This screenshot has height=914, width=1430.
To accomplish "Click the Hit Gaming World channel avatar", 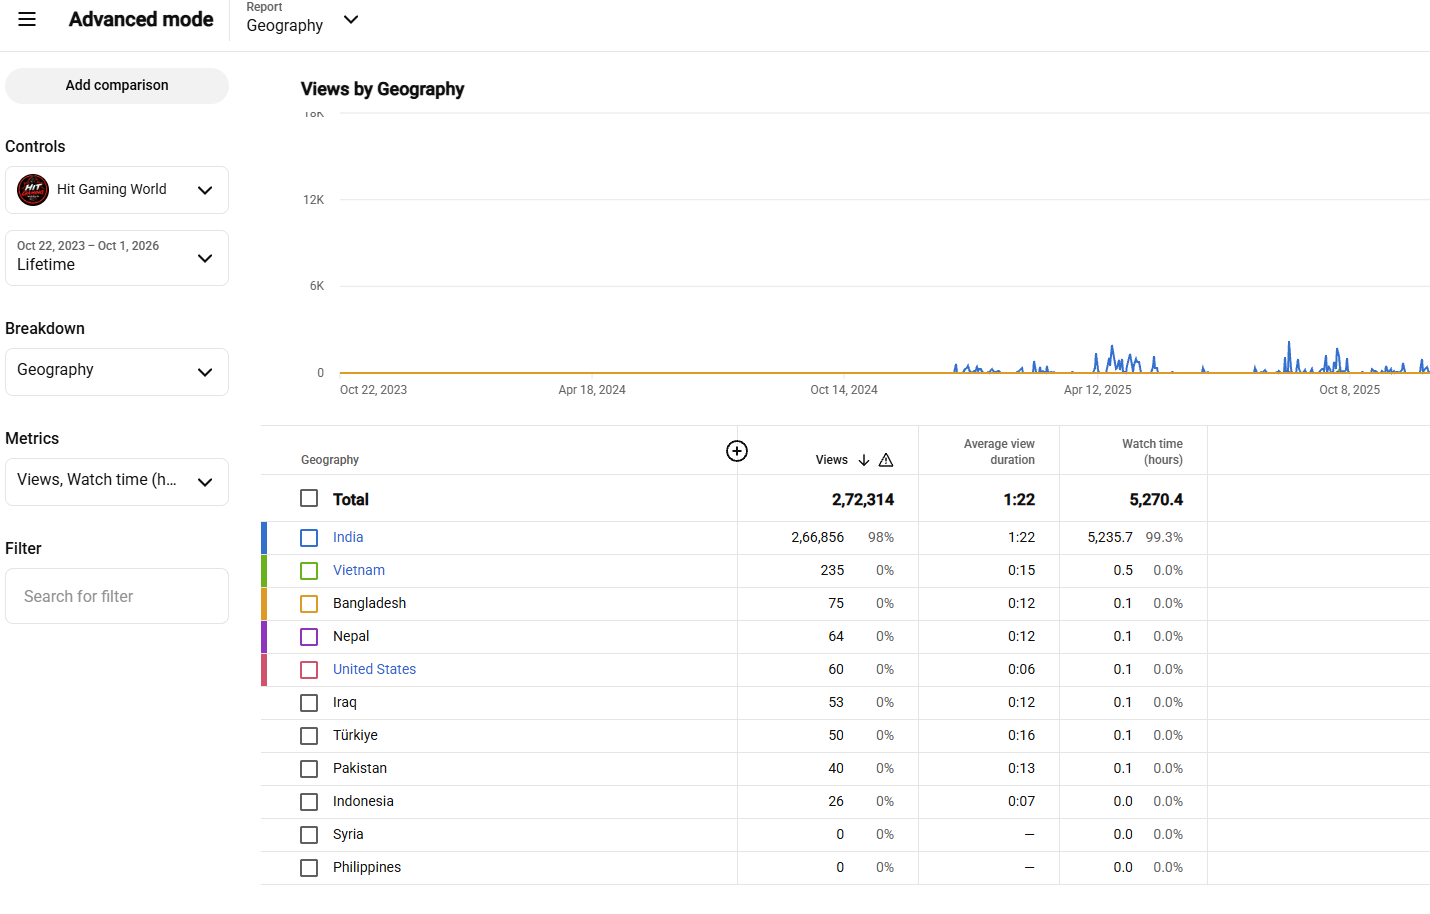I will (x=33, y=190).
